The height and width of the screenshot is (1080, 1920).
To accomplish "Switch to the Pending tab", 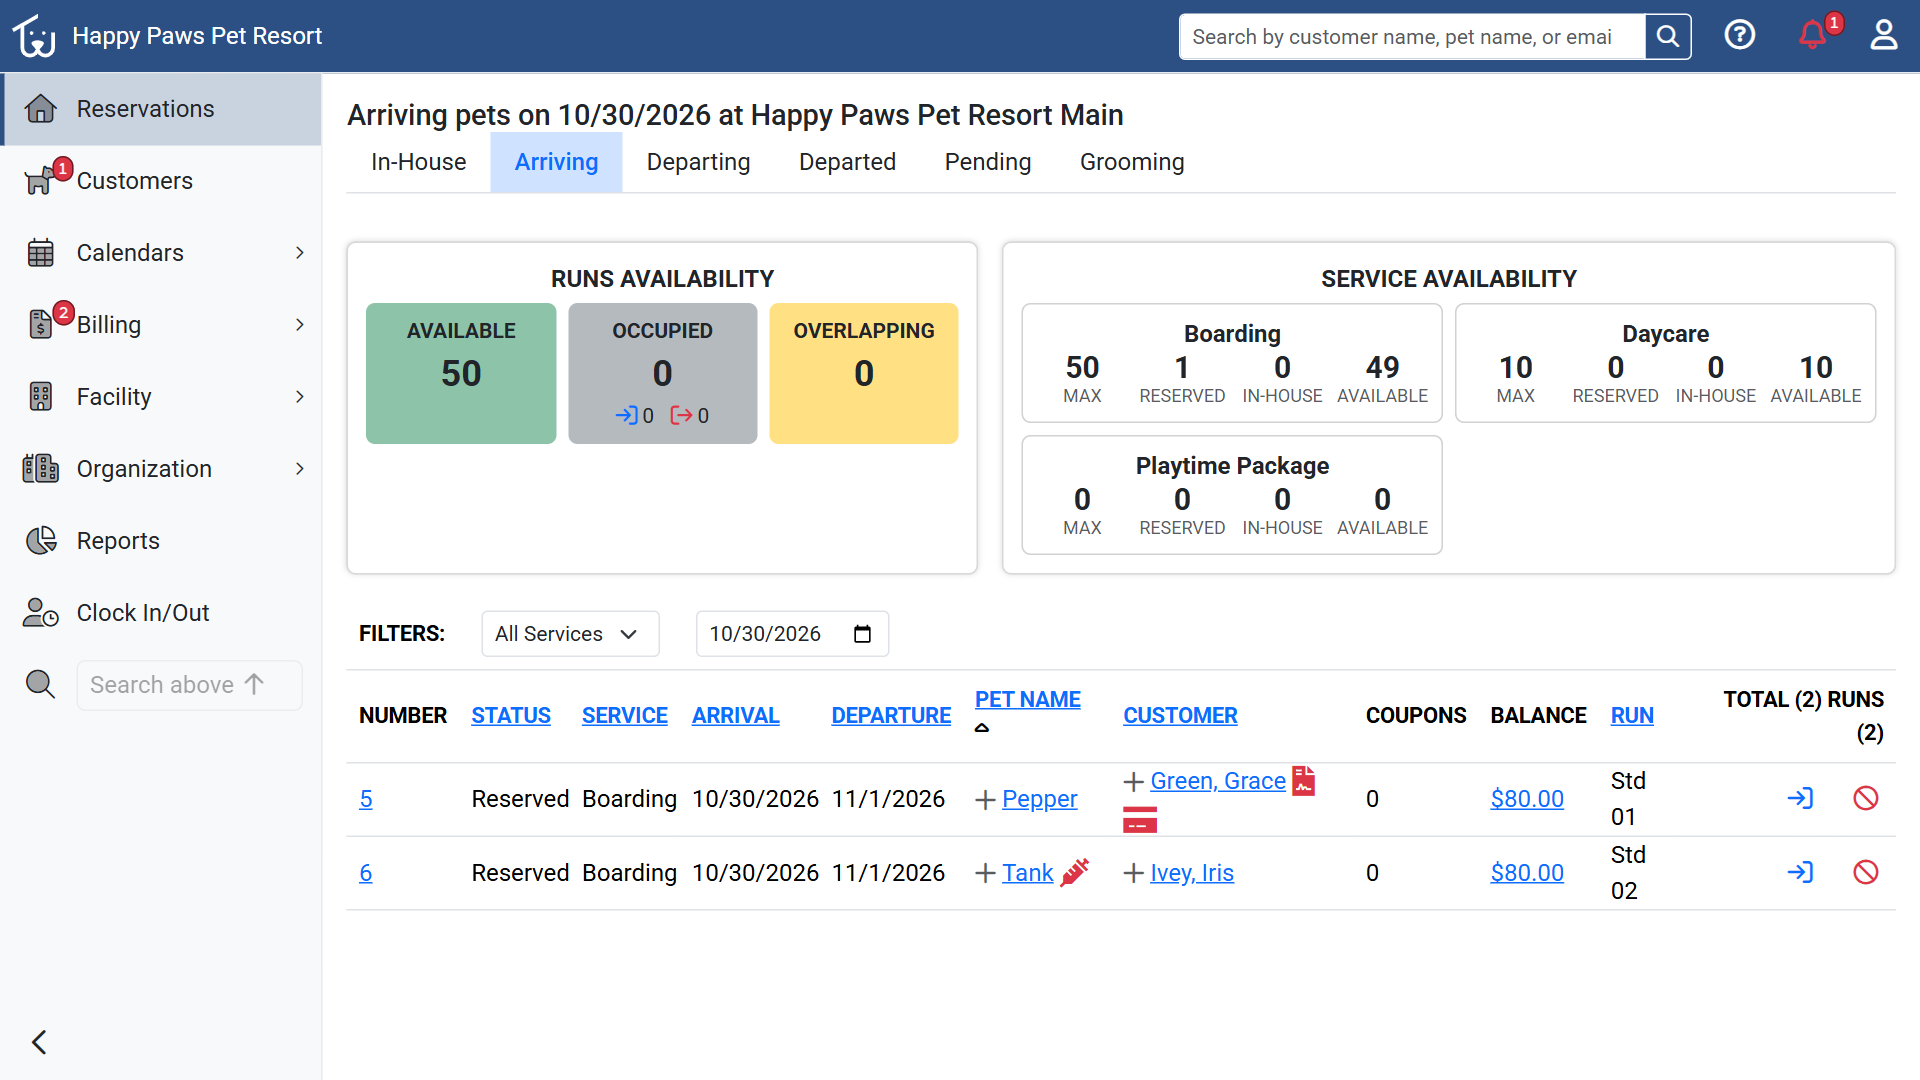I will pos(987,162).
